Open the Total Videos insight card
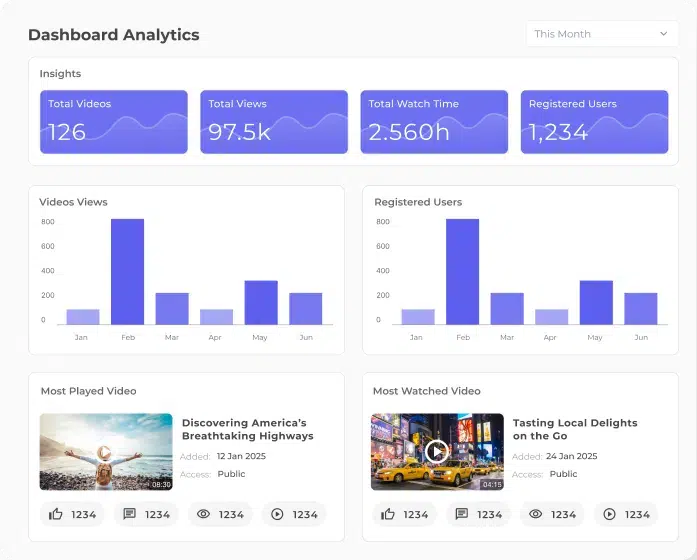697x560 pixels. point(114,122)
